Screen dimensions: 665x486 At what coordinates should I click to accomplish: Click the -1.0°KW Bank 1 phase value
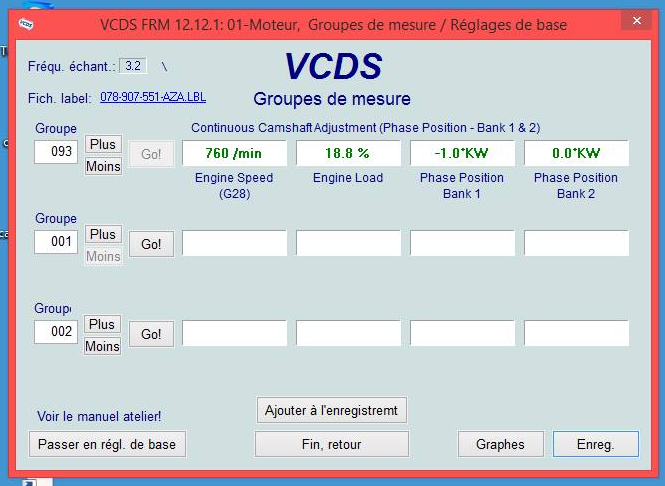click(462, 153)
